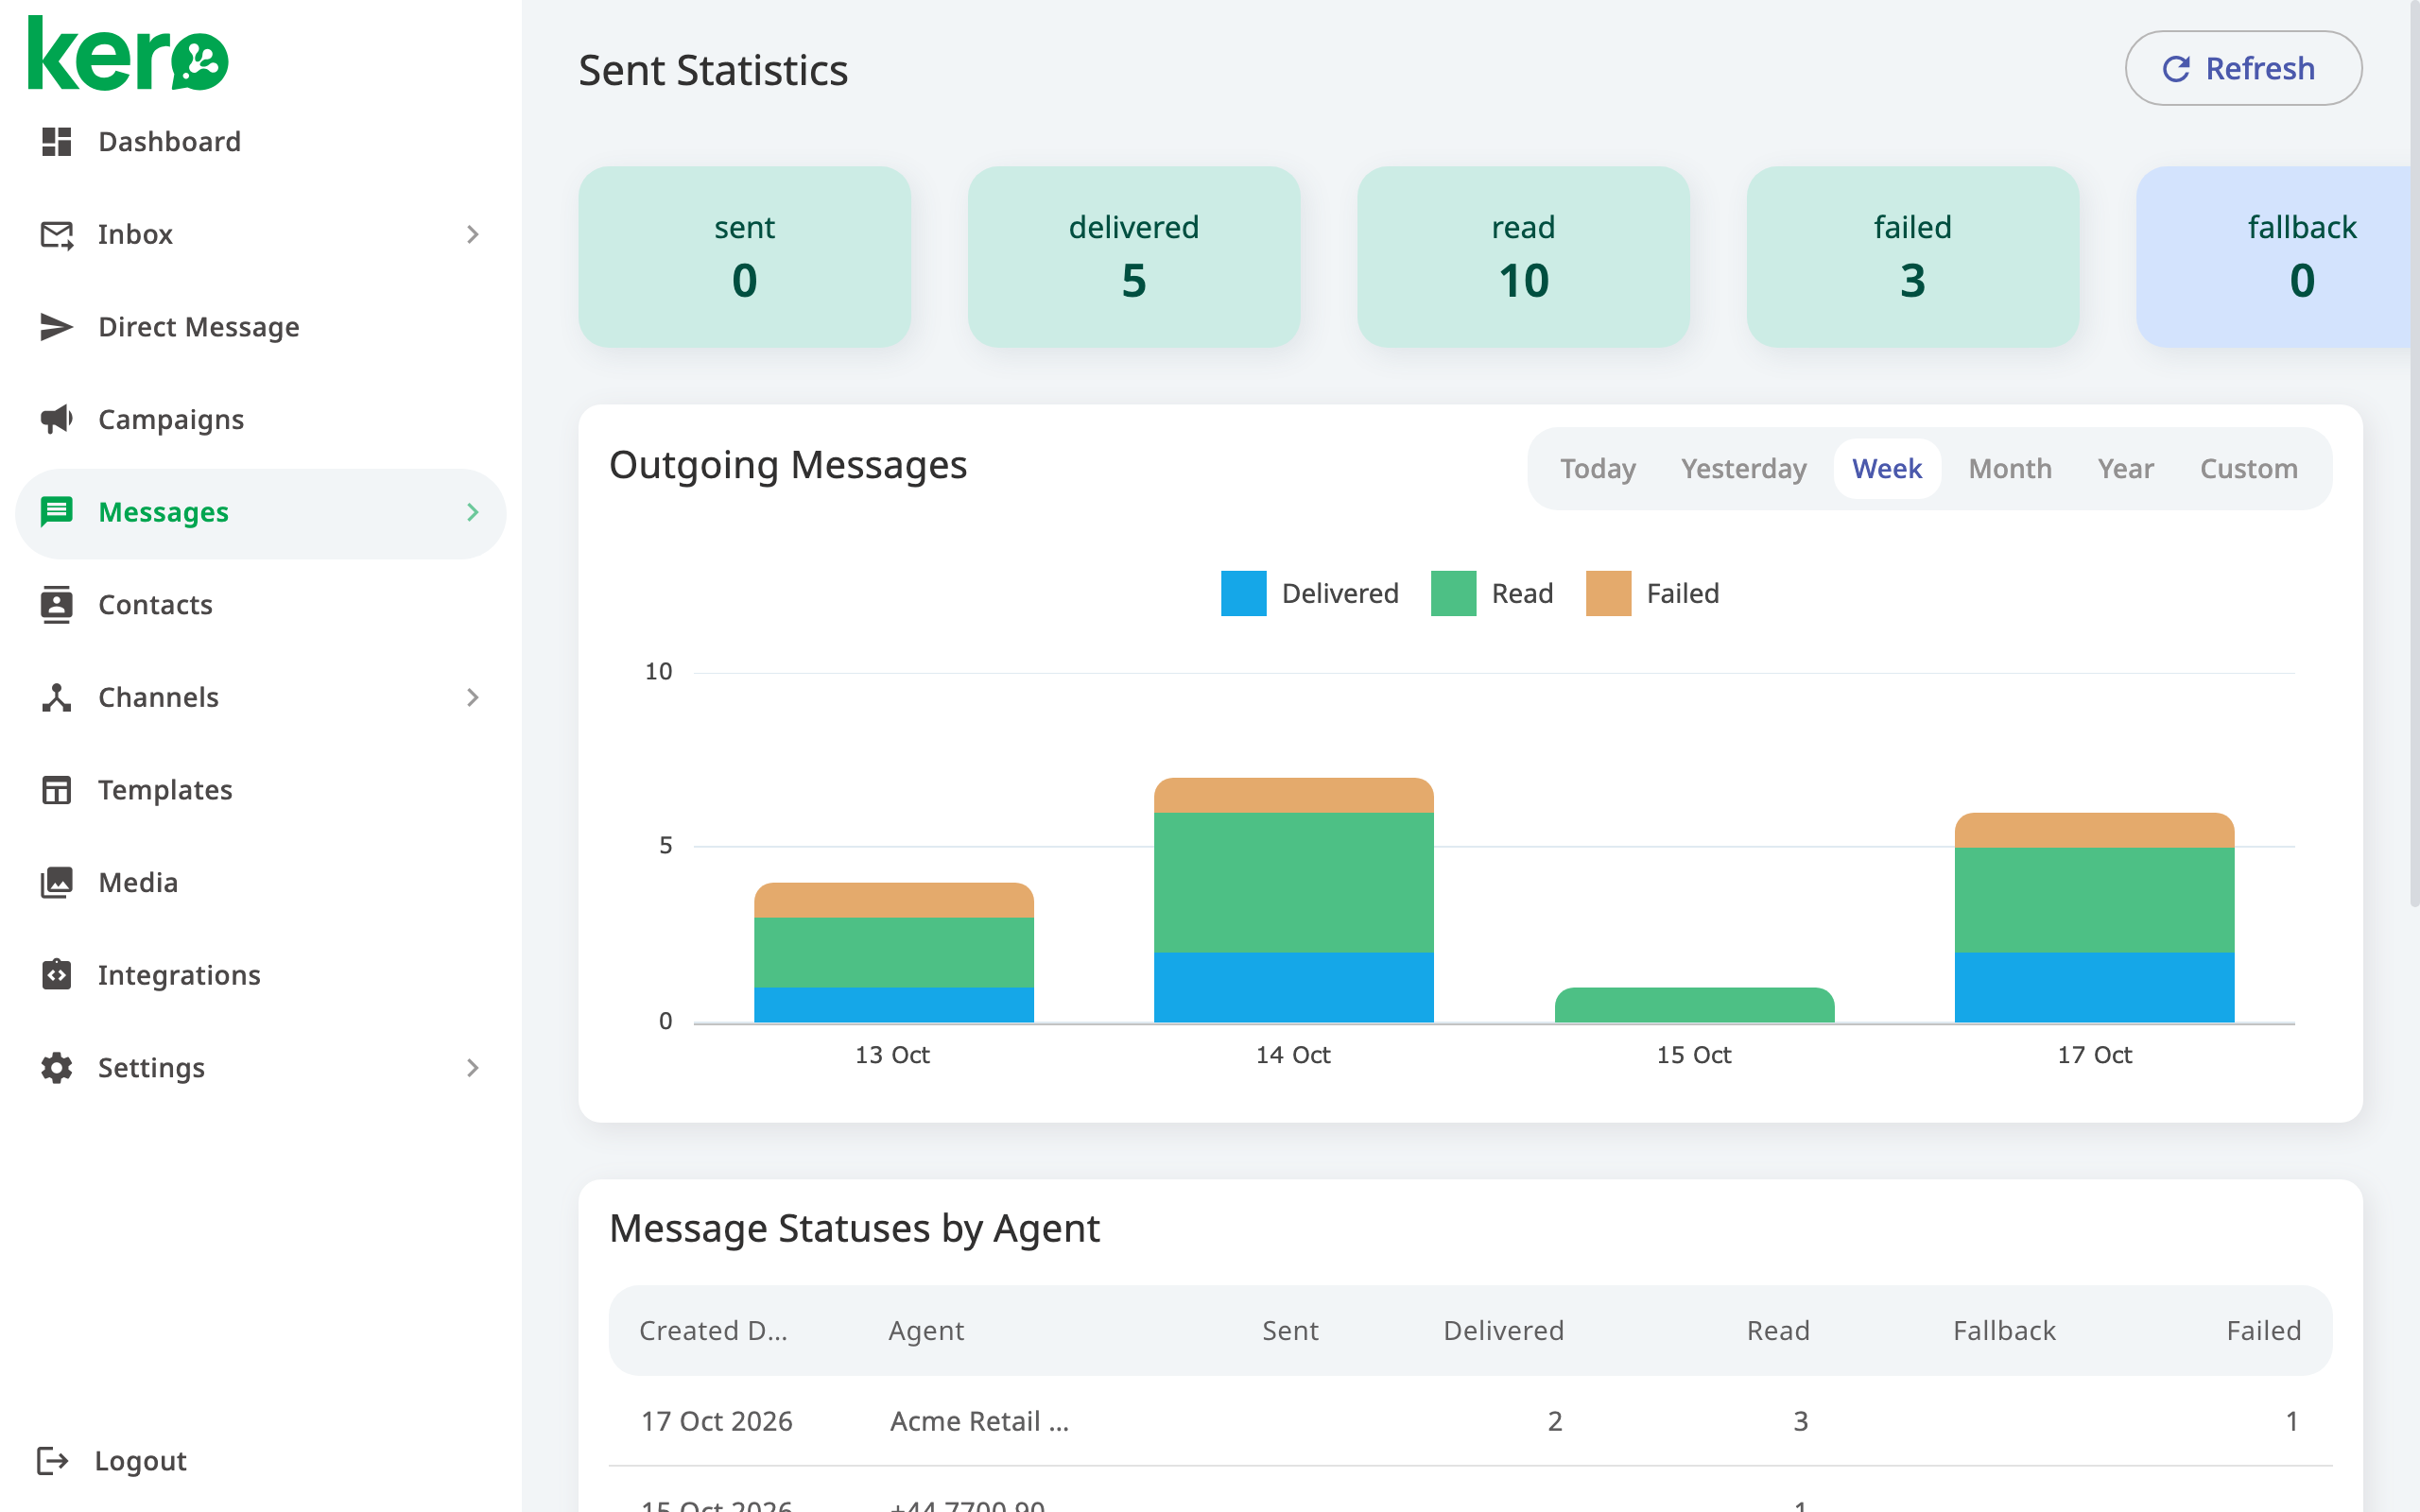Screen dimensions: 2420x1512
Task: Click the Templates layout icon
Action: pyautogui.click(x=57, y=790)
